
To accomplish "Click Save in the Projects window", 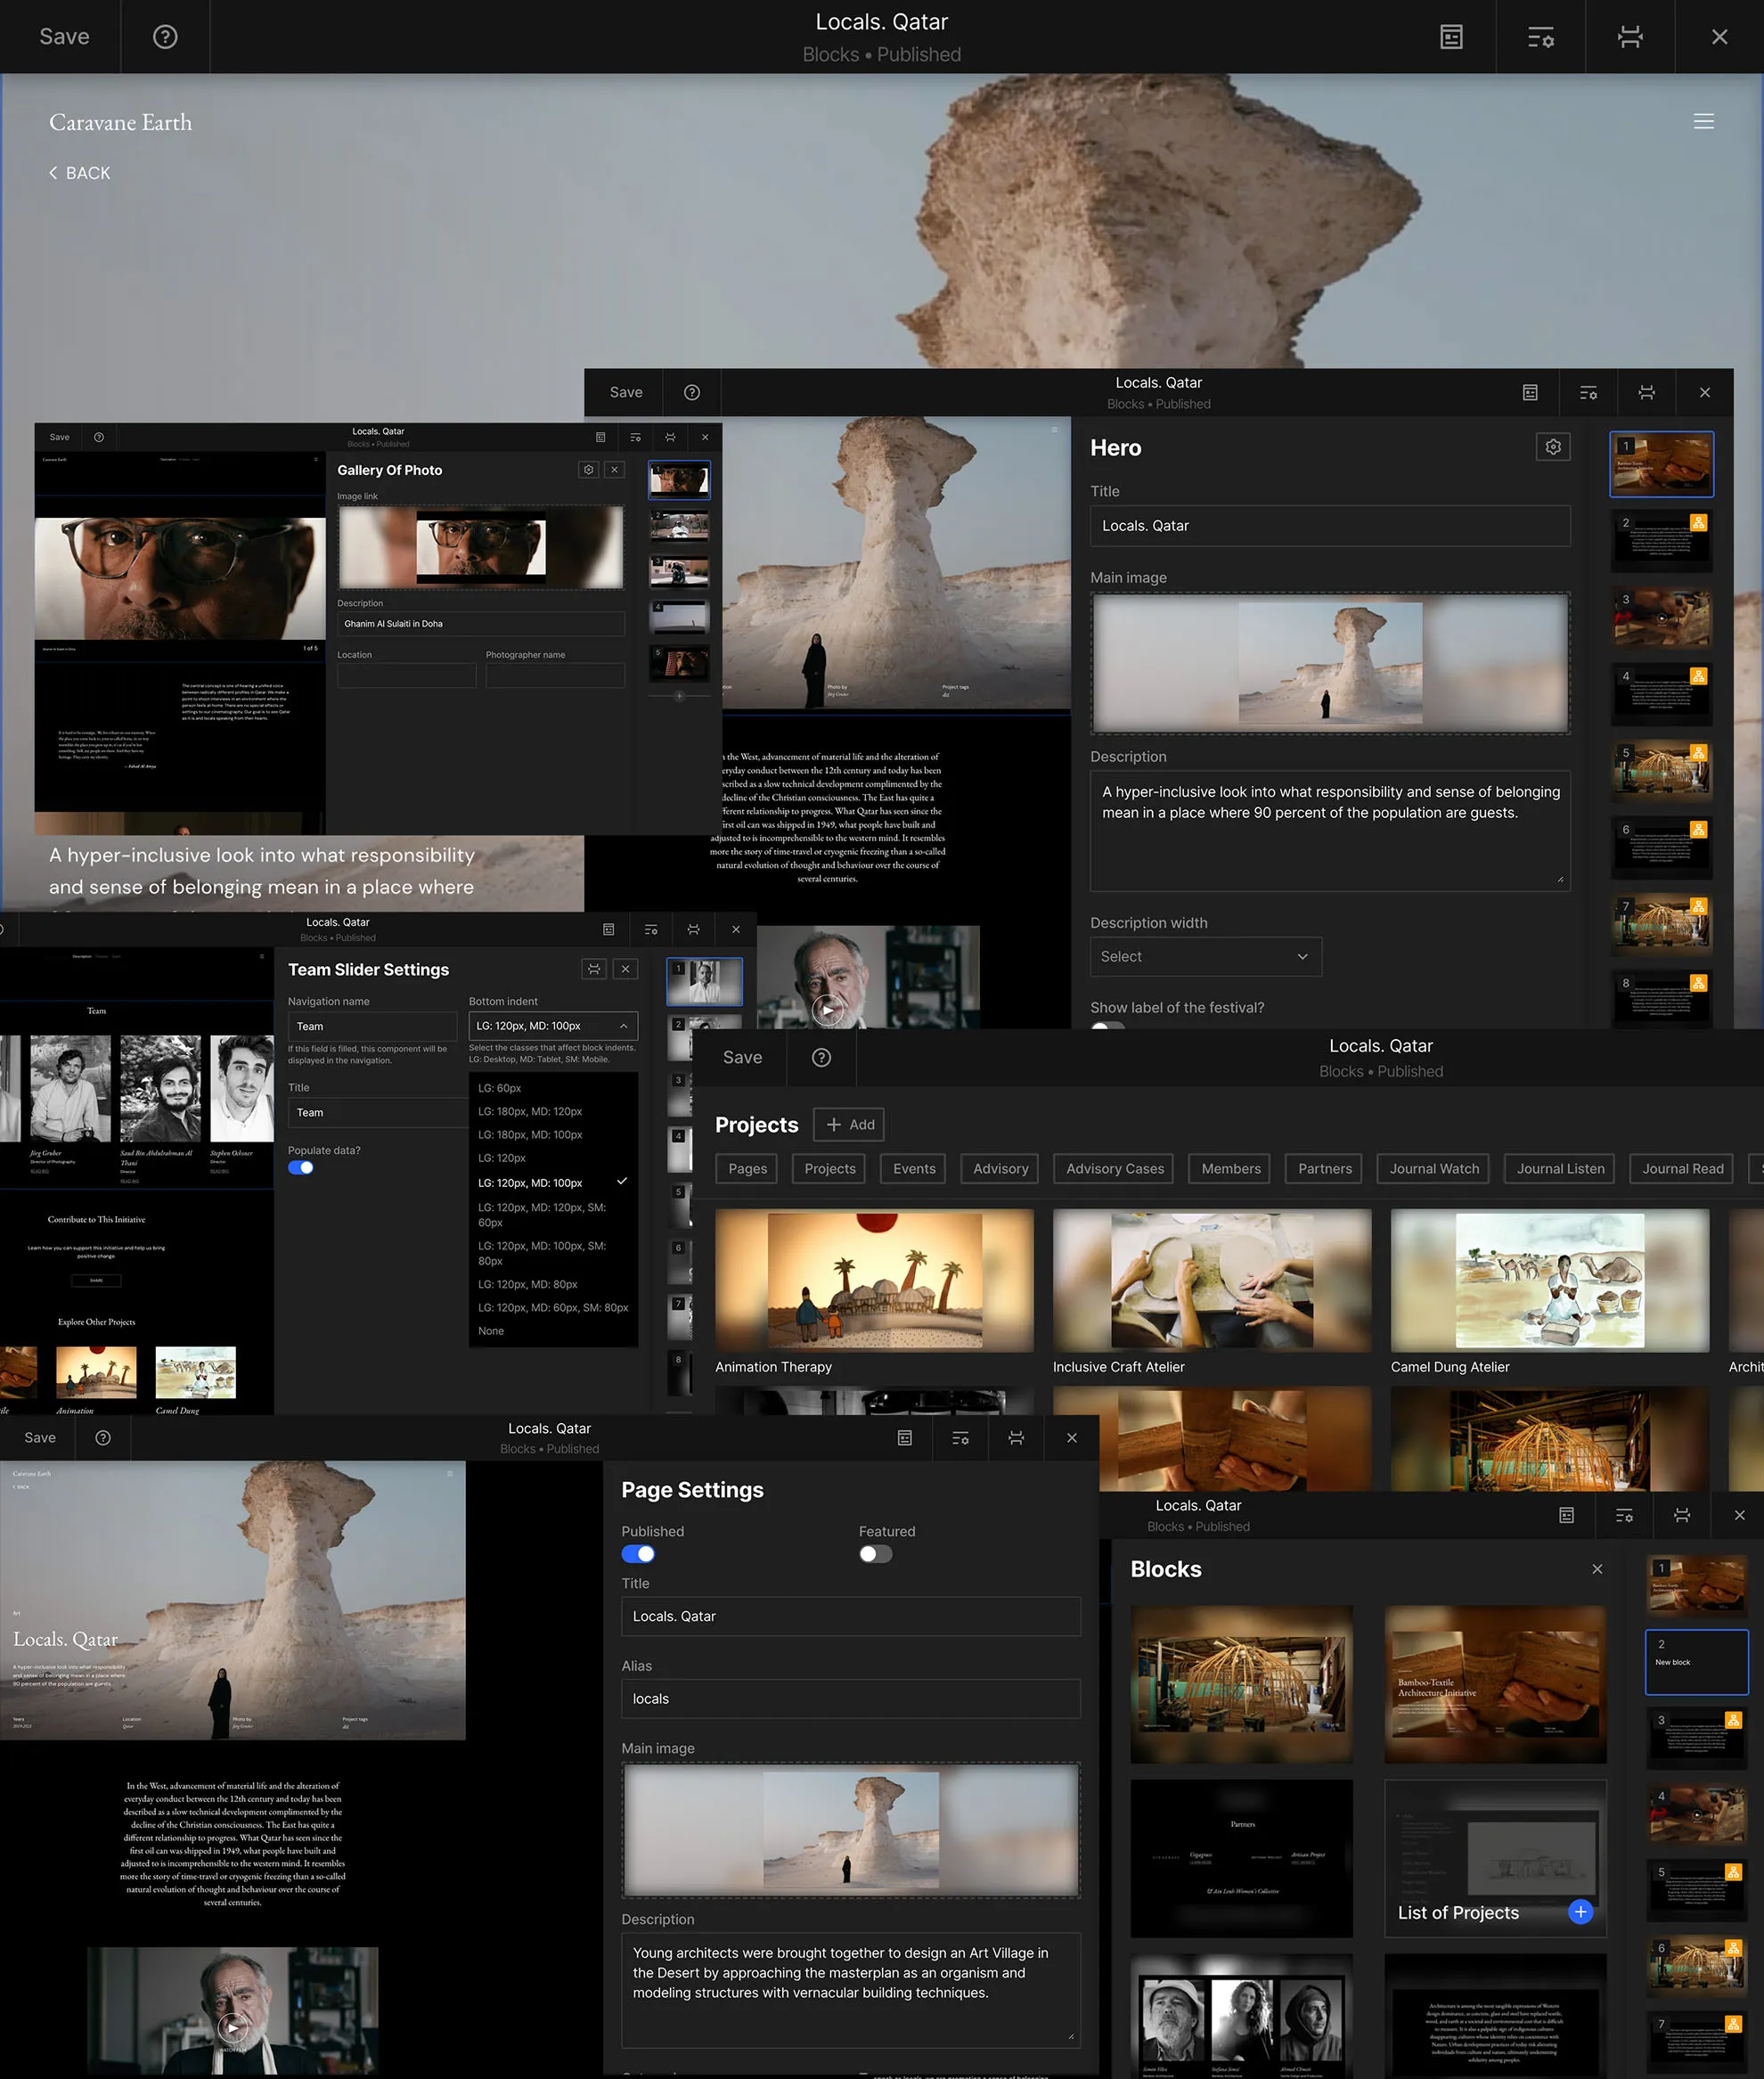I will tap(742, 1057).
